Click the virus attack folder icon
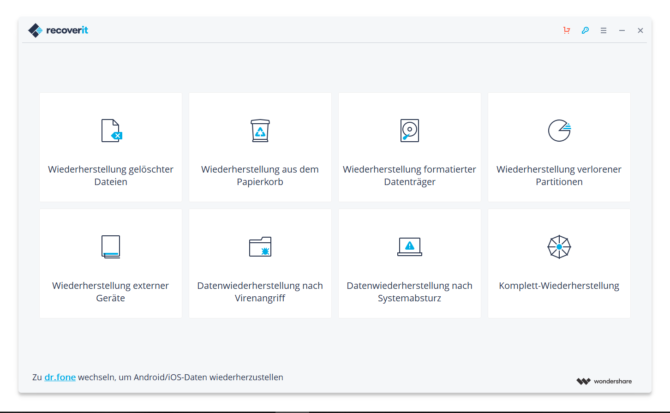This screenshot has height=413, width=670. (260, 246)
